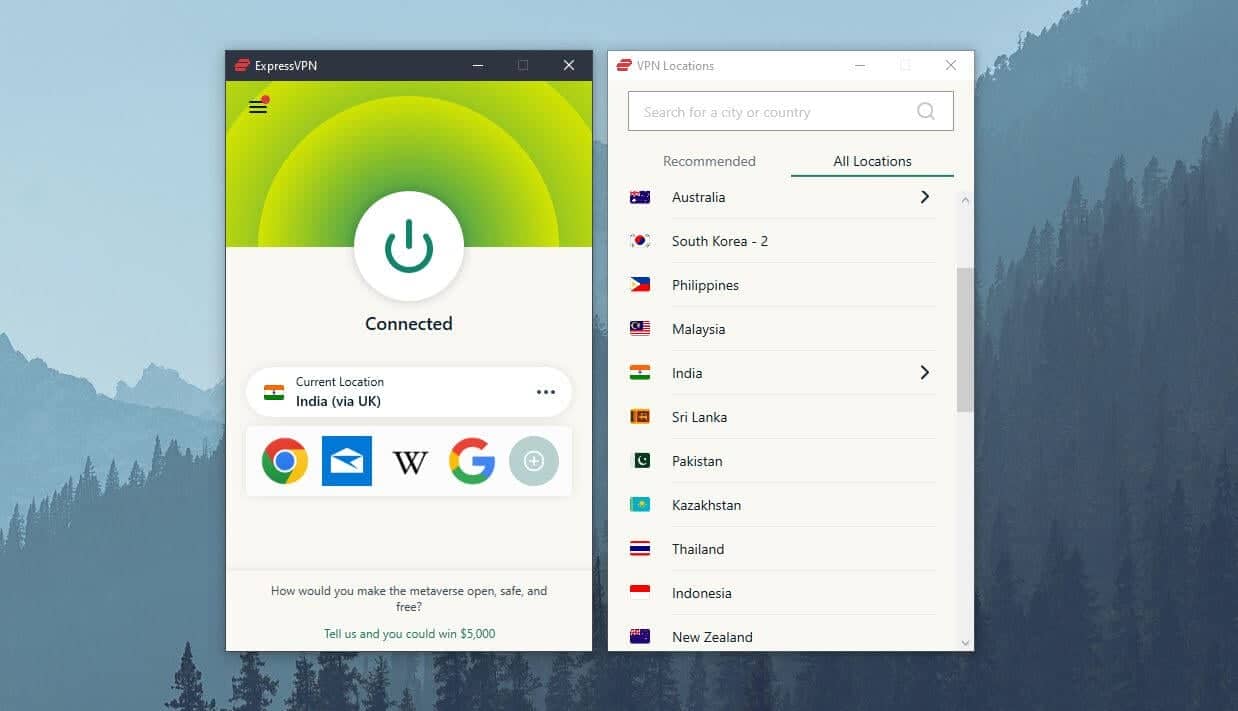Close the VPN Locations window
Screen dimensions: 1238x711
coord(951,66)
